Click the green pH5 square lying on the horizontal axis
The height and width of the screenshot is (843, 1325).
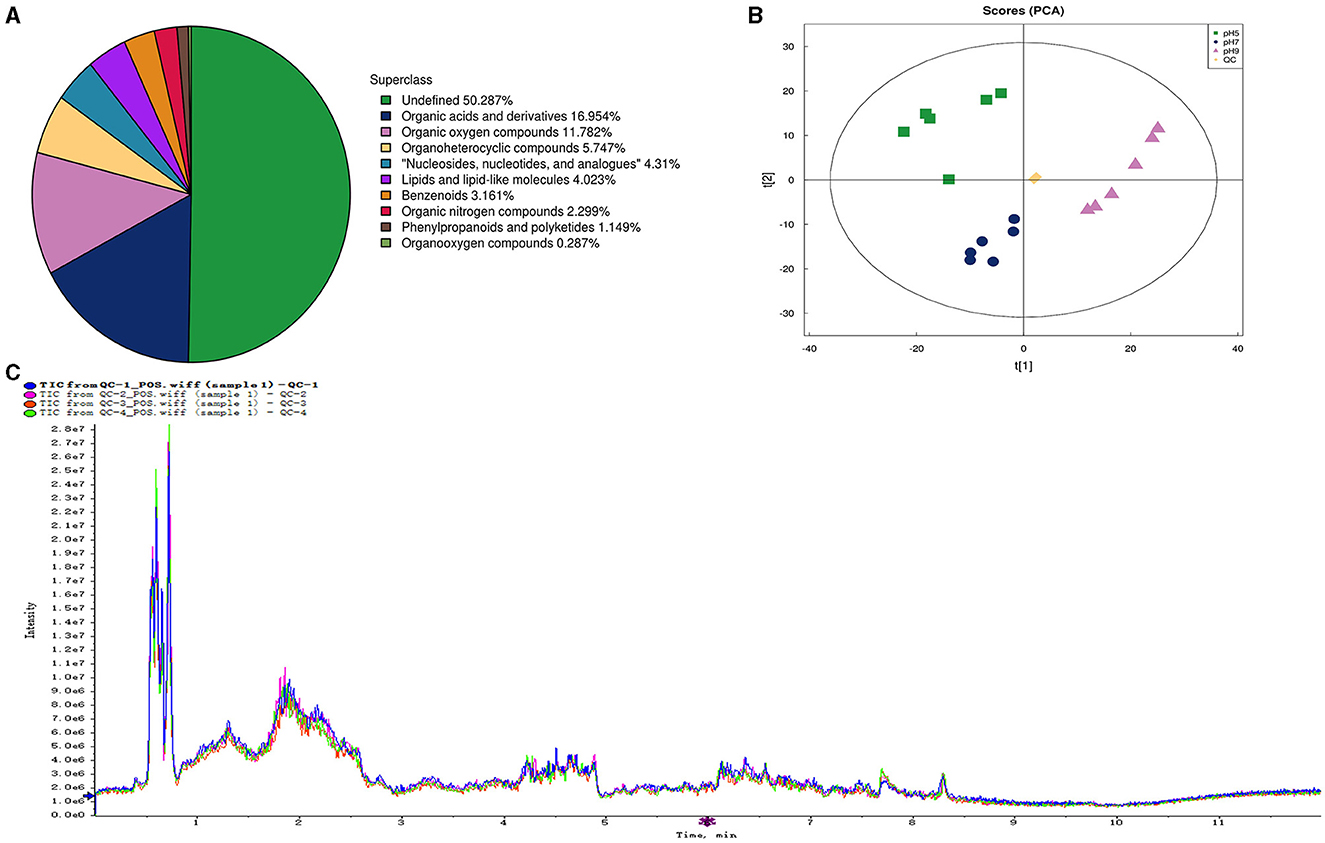point(949,179)
